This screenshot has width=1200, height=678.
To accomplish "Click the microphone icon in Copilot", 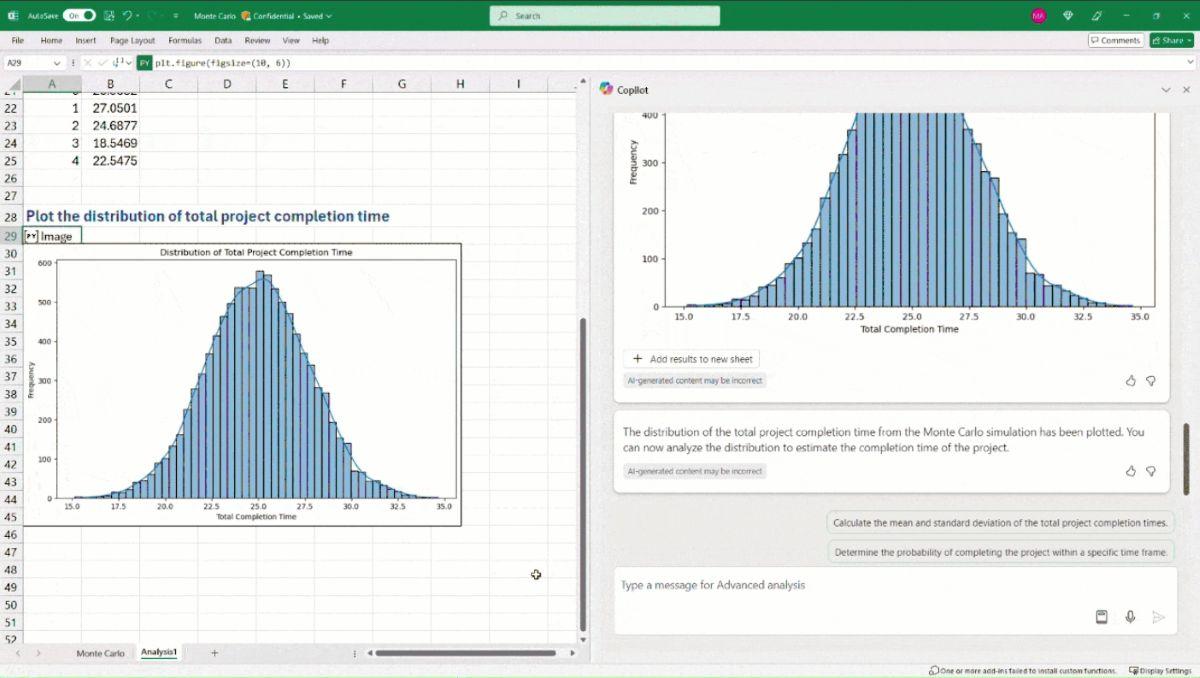I will click(x=1130, y=617).
